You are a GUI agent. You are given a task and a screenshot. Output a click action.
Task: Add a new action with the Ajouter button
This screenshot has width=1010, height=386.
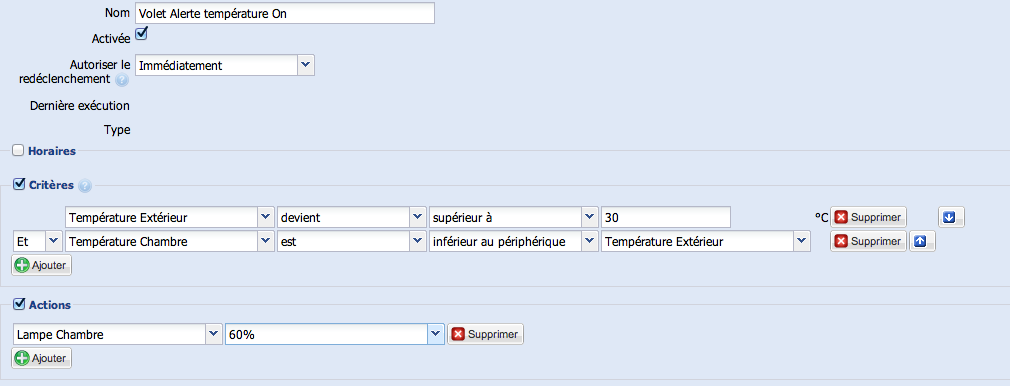(42, 358)
